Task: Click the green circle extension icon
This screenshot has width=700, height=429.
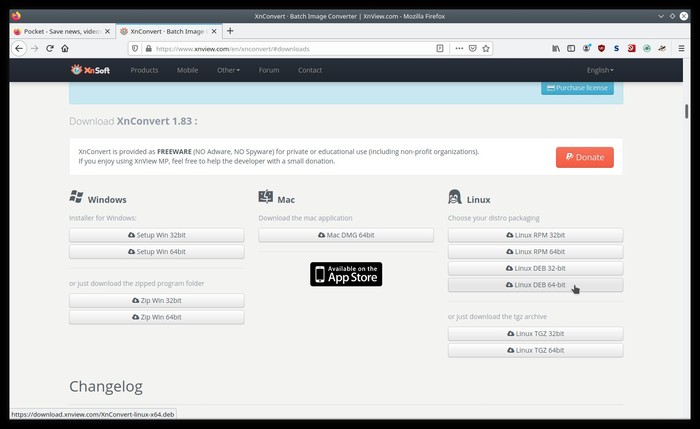Action: click(x=646, y=48)
